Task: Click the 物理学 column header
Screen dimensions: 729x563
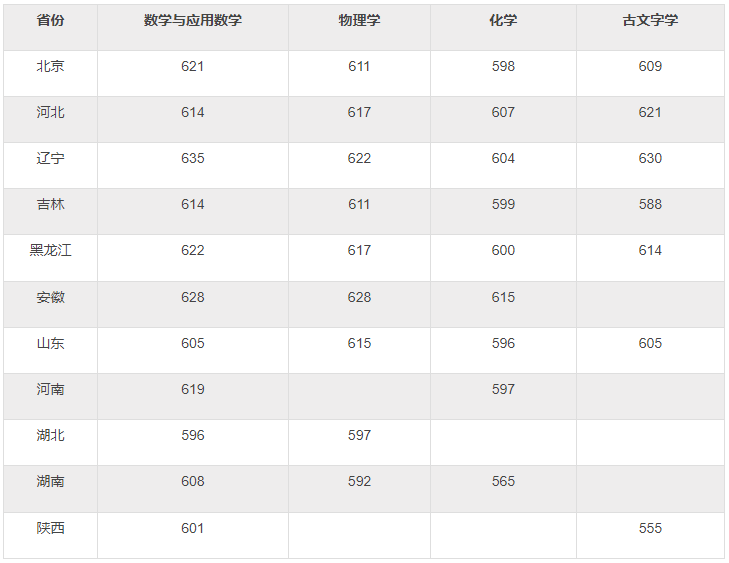Action: [x=359, y=20]
